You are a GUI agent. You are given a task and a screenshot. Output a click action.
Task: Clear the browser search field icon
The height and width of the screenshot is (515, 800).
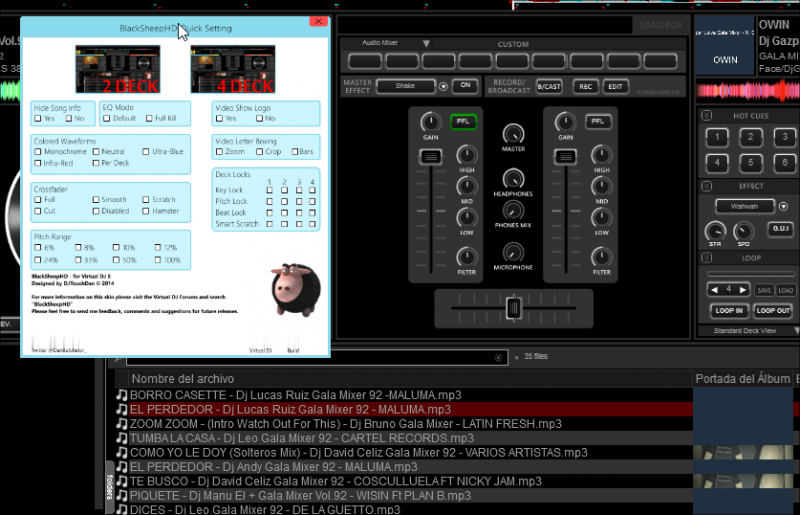[498, 358]
